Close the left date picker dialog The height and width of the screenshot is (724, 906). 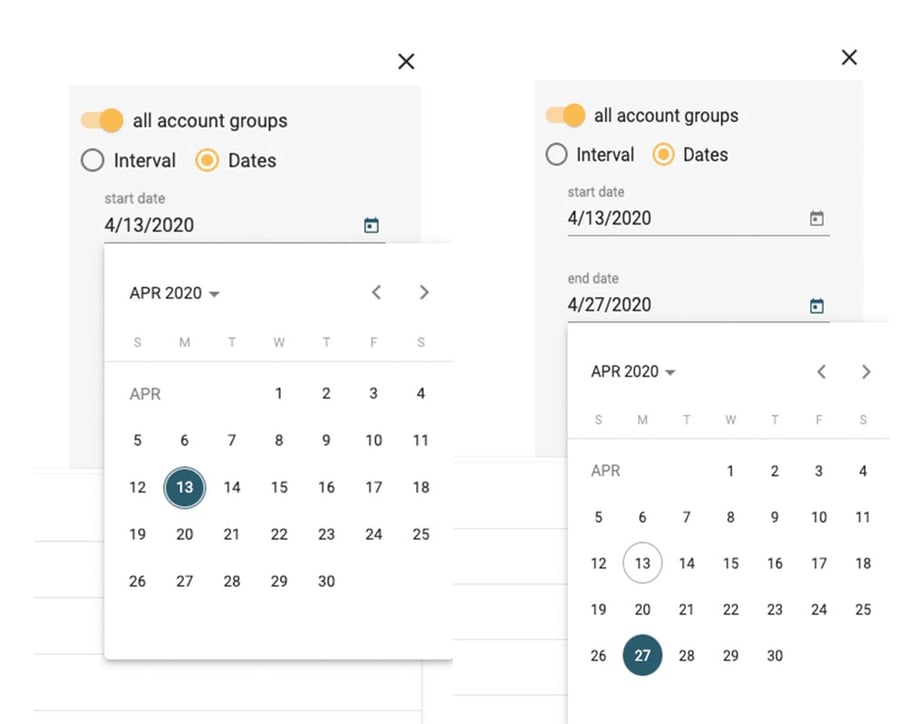406,61
